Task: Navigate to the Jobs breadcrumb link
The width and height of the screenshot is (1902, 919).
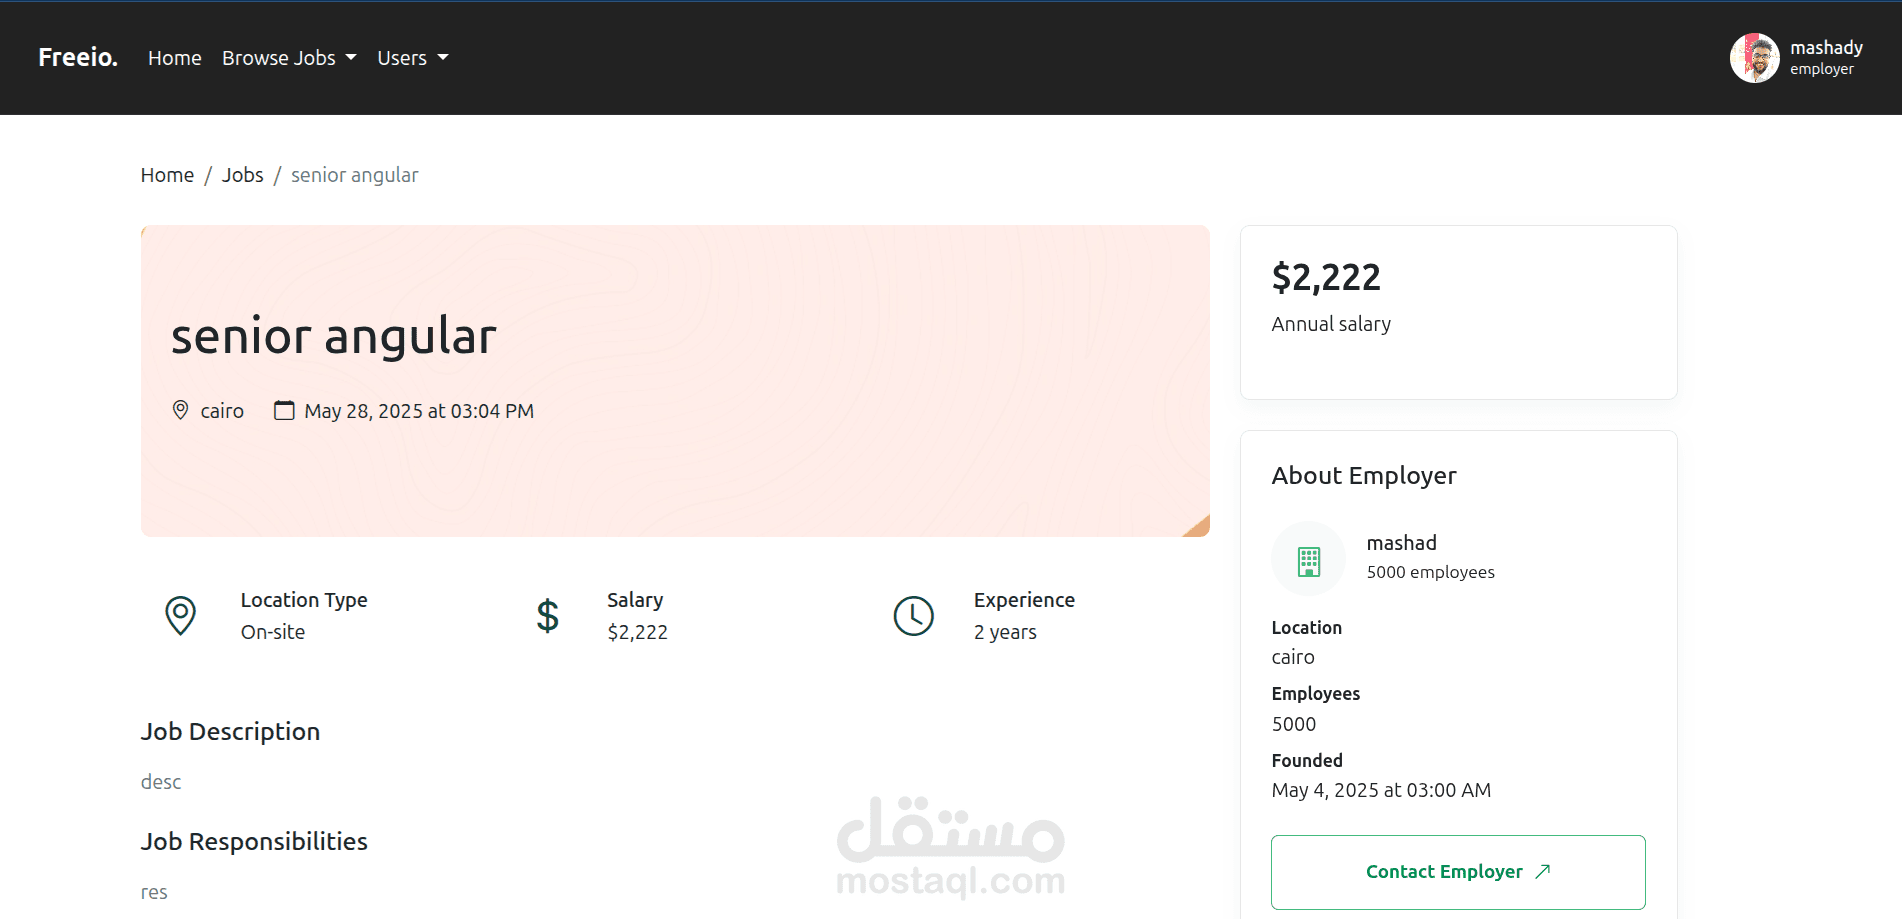Action: pyautogui.click(x=242, y=175)
